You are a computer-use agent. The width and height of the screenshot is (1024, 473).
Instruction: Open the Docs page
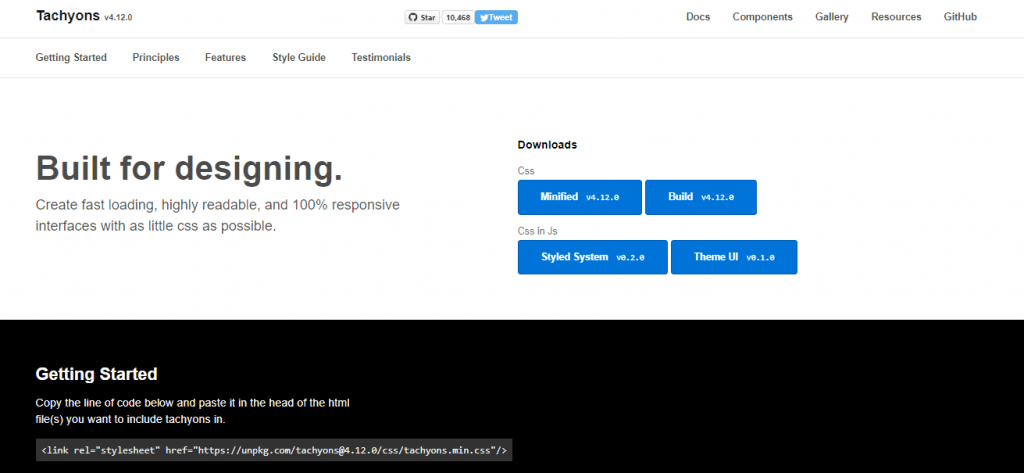[698, 17]
